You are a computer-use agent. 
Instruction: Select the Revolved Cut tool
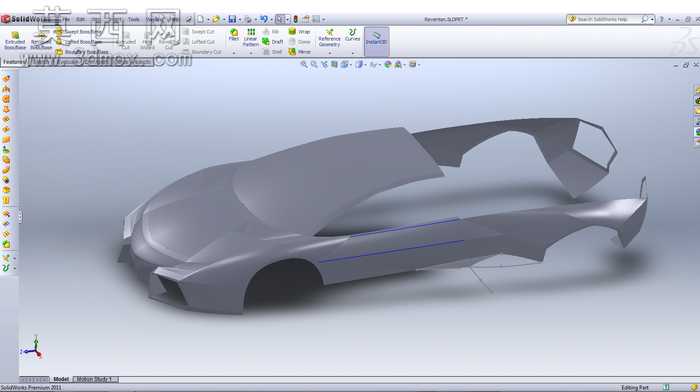169,41
